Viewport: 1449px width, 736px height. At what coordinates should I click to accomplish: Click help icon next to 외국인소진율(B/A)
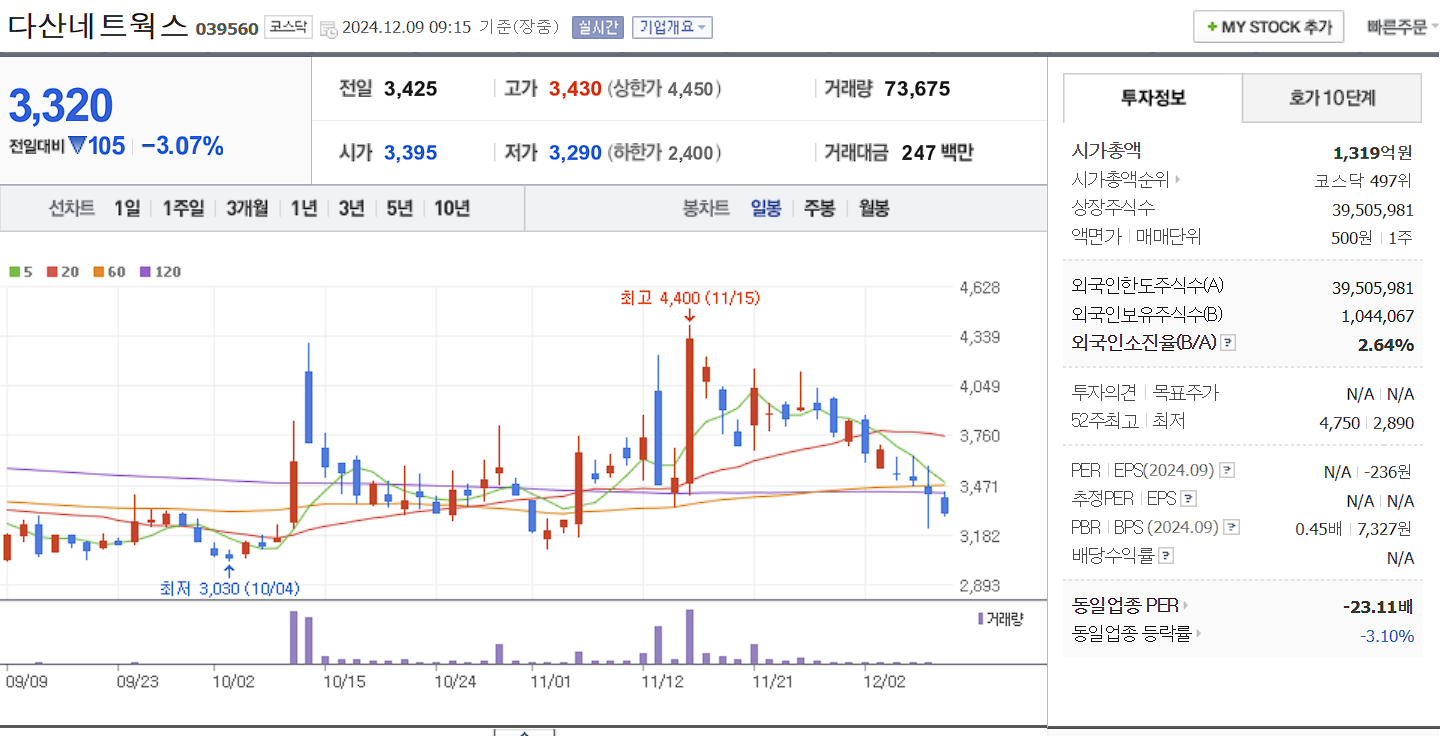pyautogui.click(x=1229, y=343)
